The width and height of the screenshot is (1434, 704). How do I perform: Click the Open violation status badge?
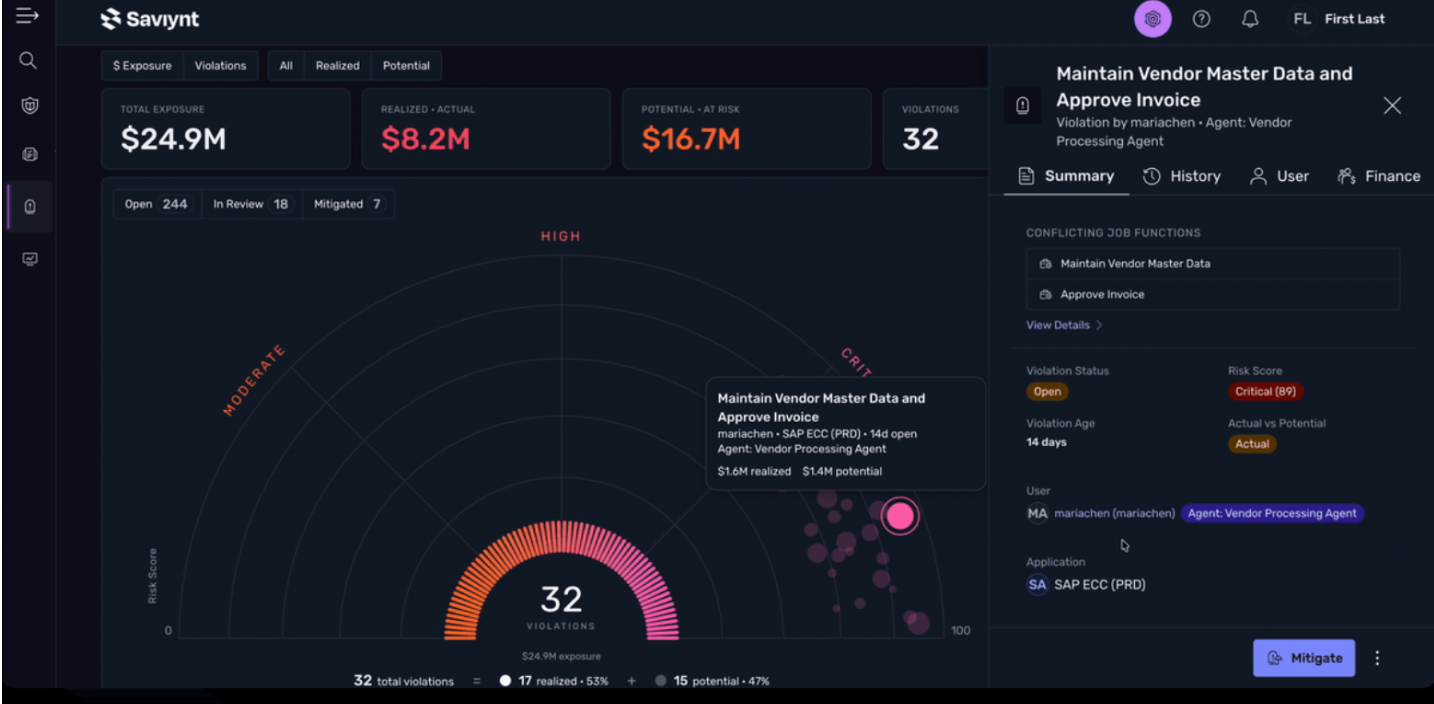click(x=1047, y=392)
